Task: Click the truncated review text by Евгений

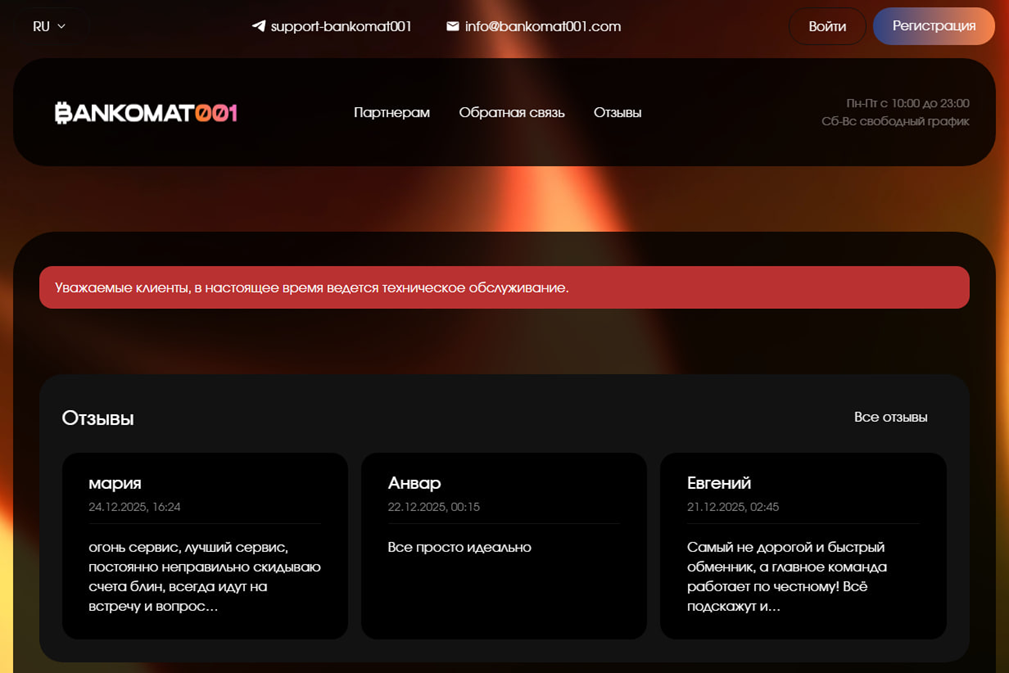Action: pos(786,576)
